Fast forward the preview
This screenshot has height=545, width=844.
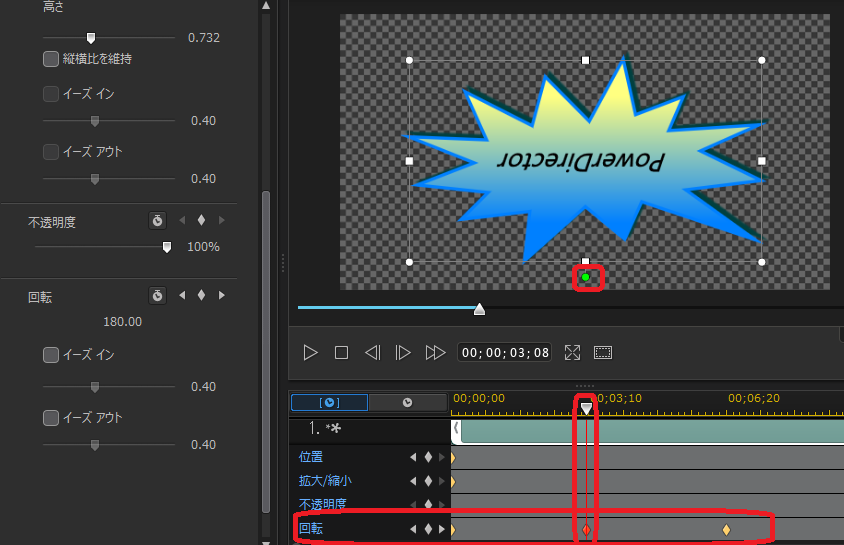pos(435,353)
